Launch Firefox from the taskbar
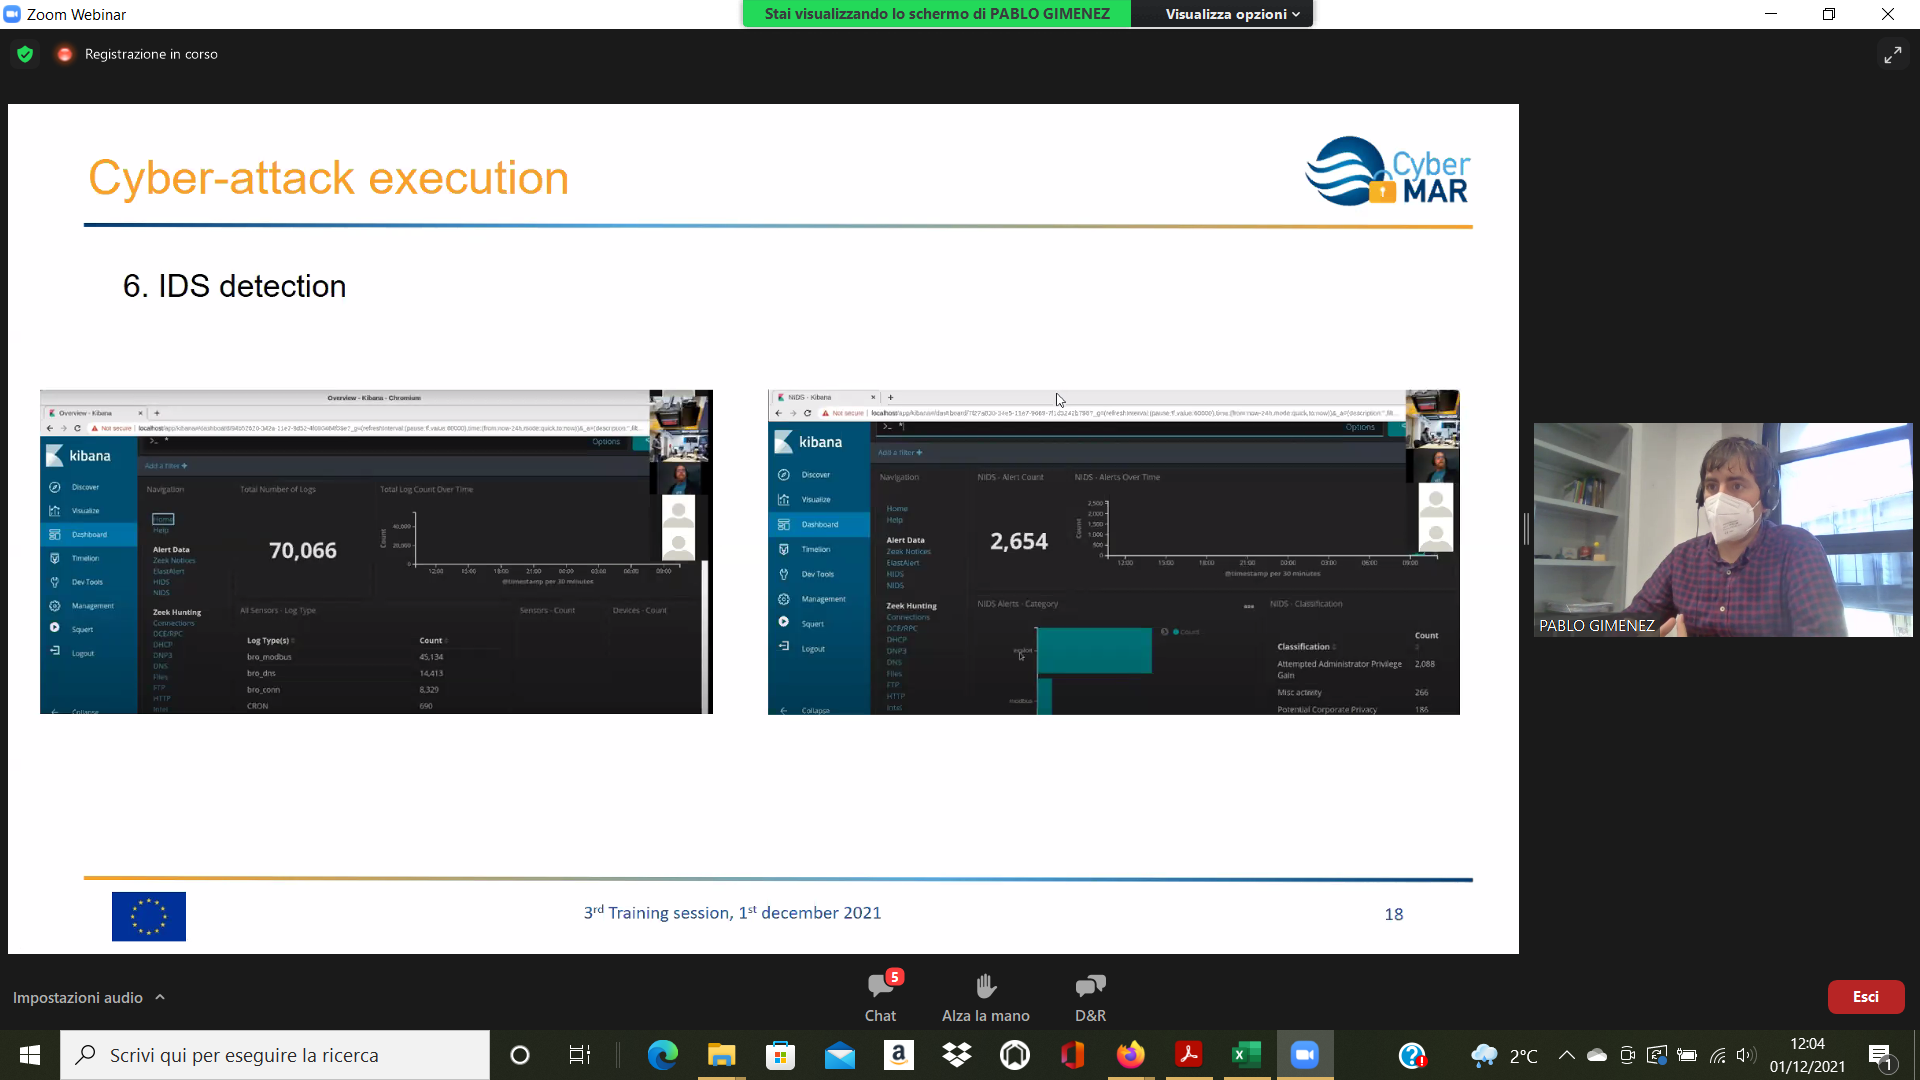Image resolution: width=1920 pixels, height=1080 pixels. click(1130, 1055)
